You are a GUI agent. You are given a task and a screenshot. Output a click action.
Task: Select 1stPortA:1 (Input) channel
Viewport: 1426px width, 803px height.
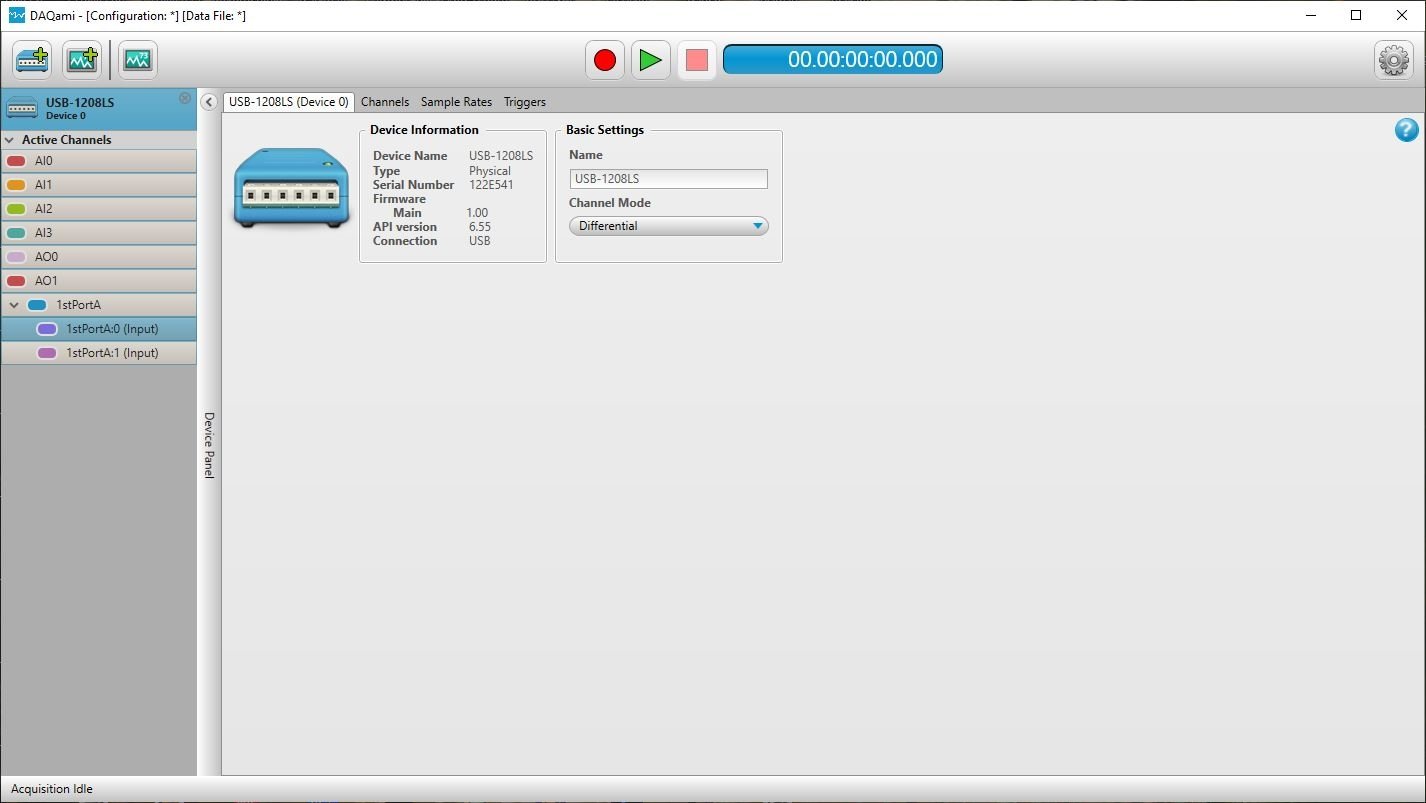click(x=98, y=353)
